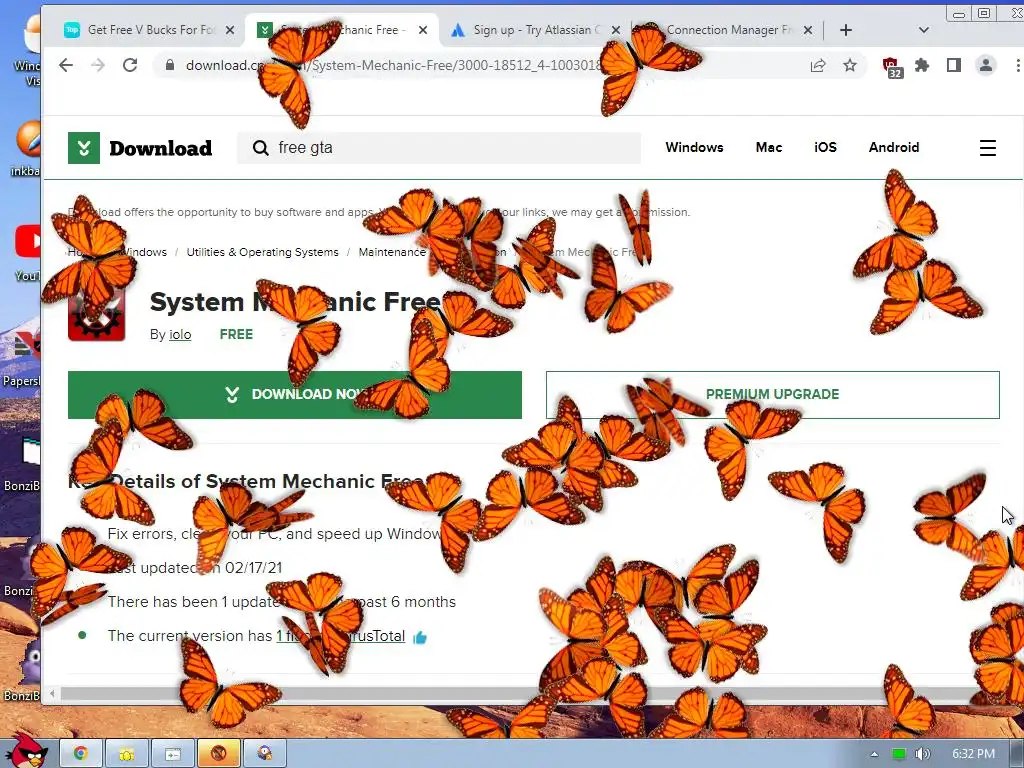1024x768 pixels.
Task: Close the Atlassian sign up tab
Action: 615,30
